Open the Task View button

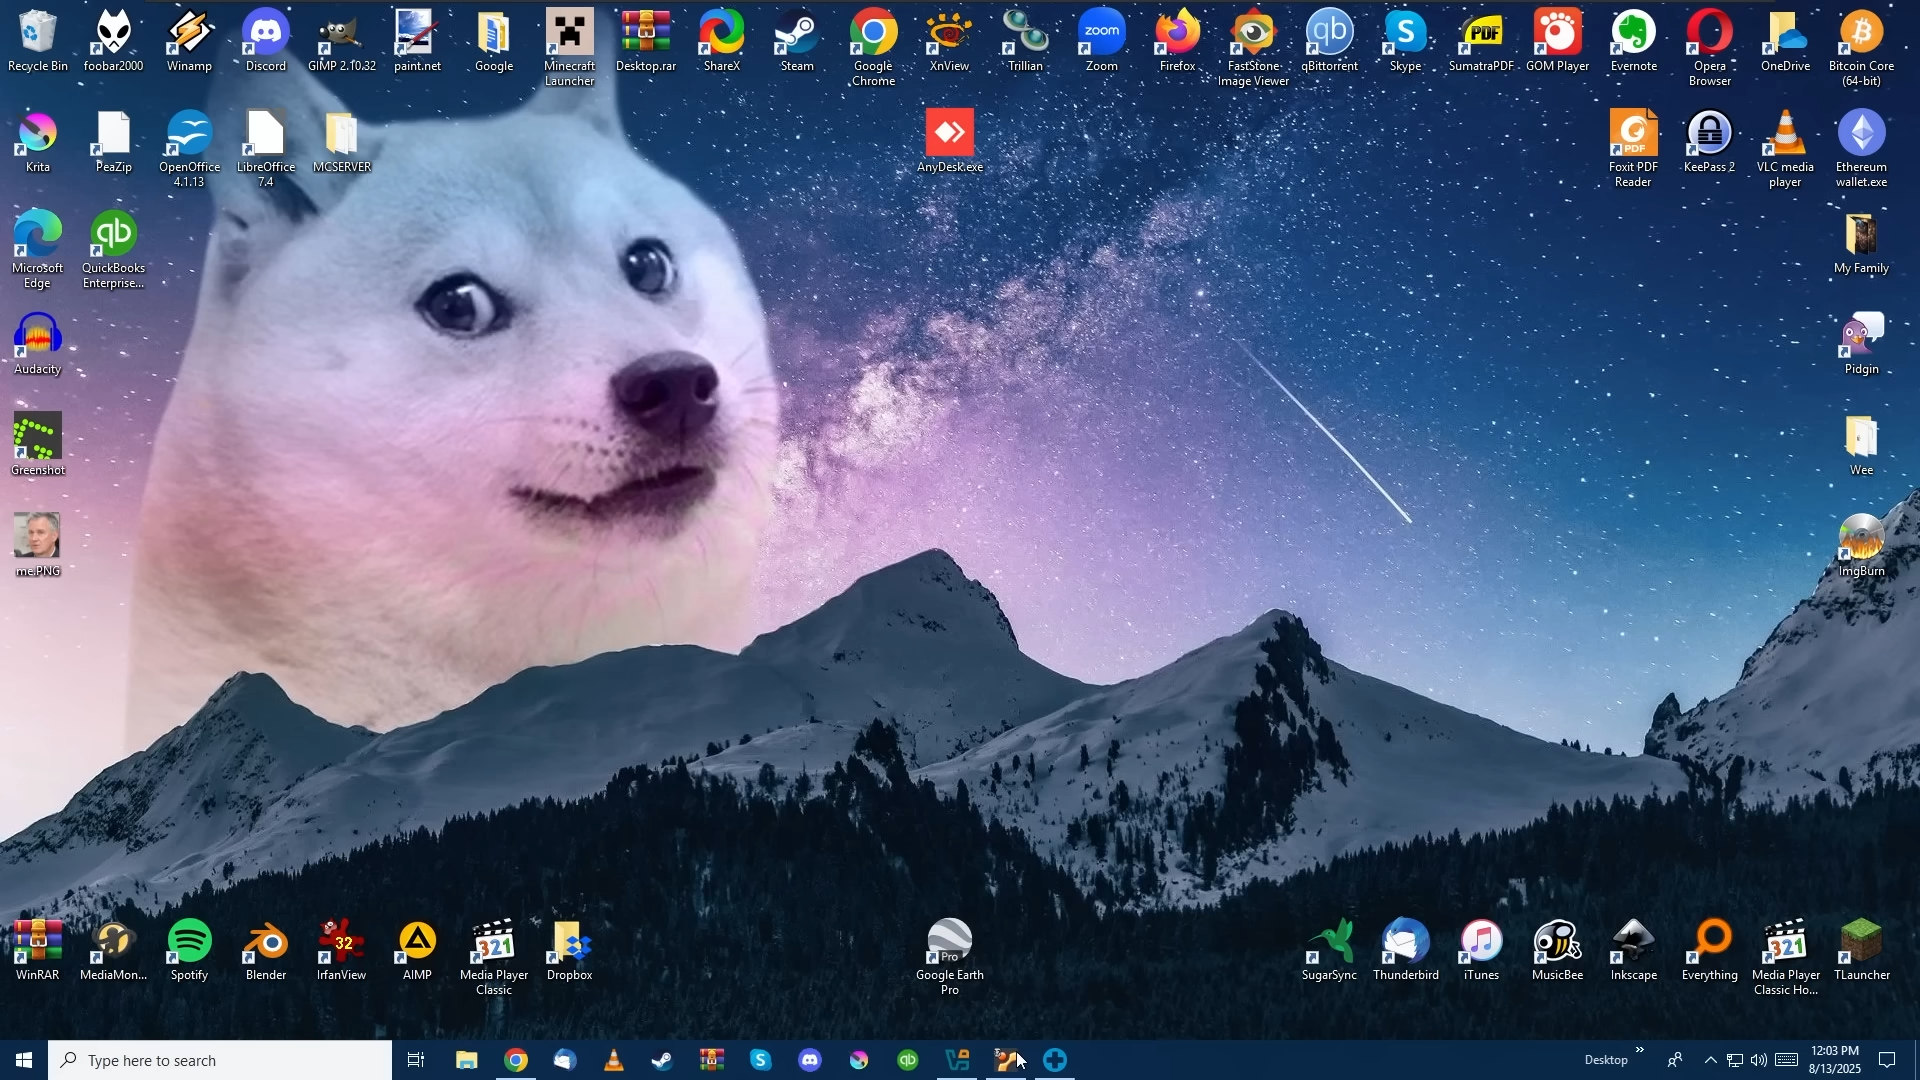416,1061
